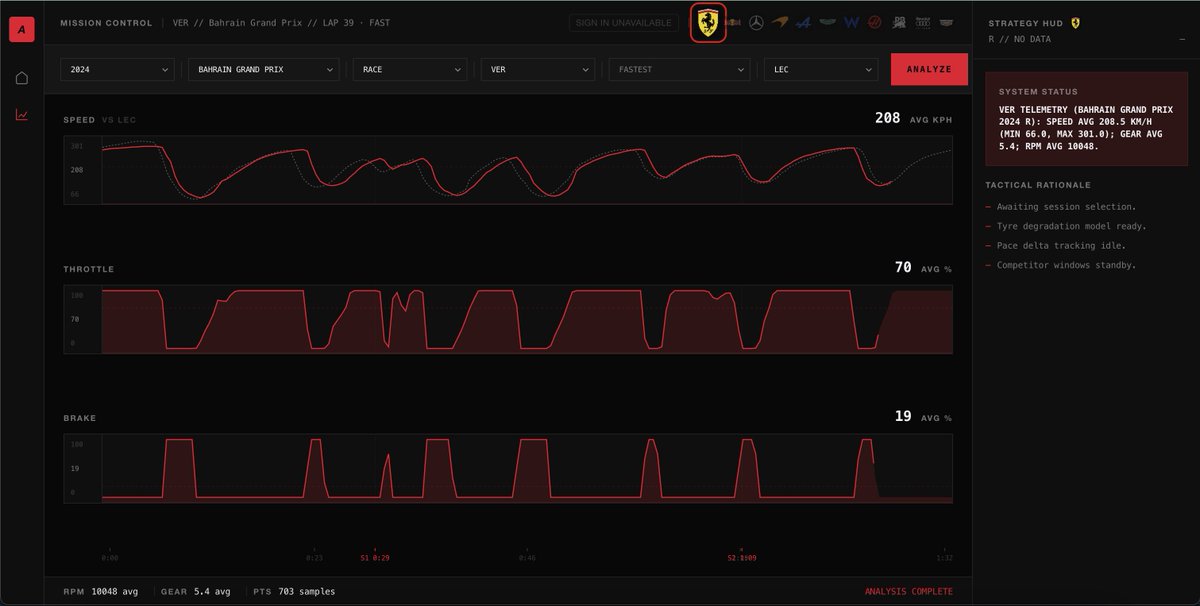Open the Fastest lap dropdown

[680, 69]
